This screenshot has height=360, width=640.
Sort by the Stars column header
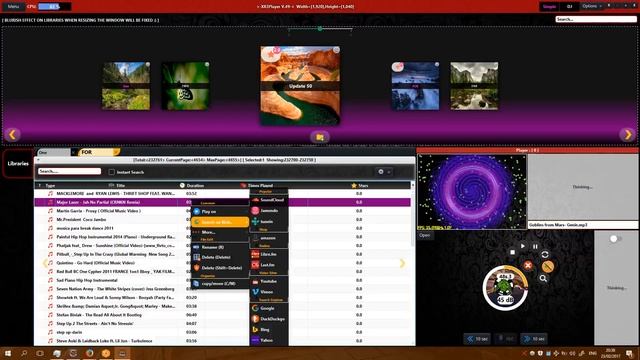360,185
